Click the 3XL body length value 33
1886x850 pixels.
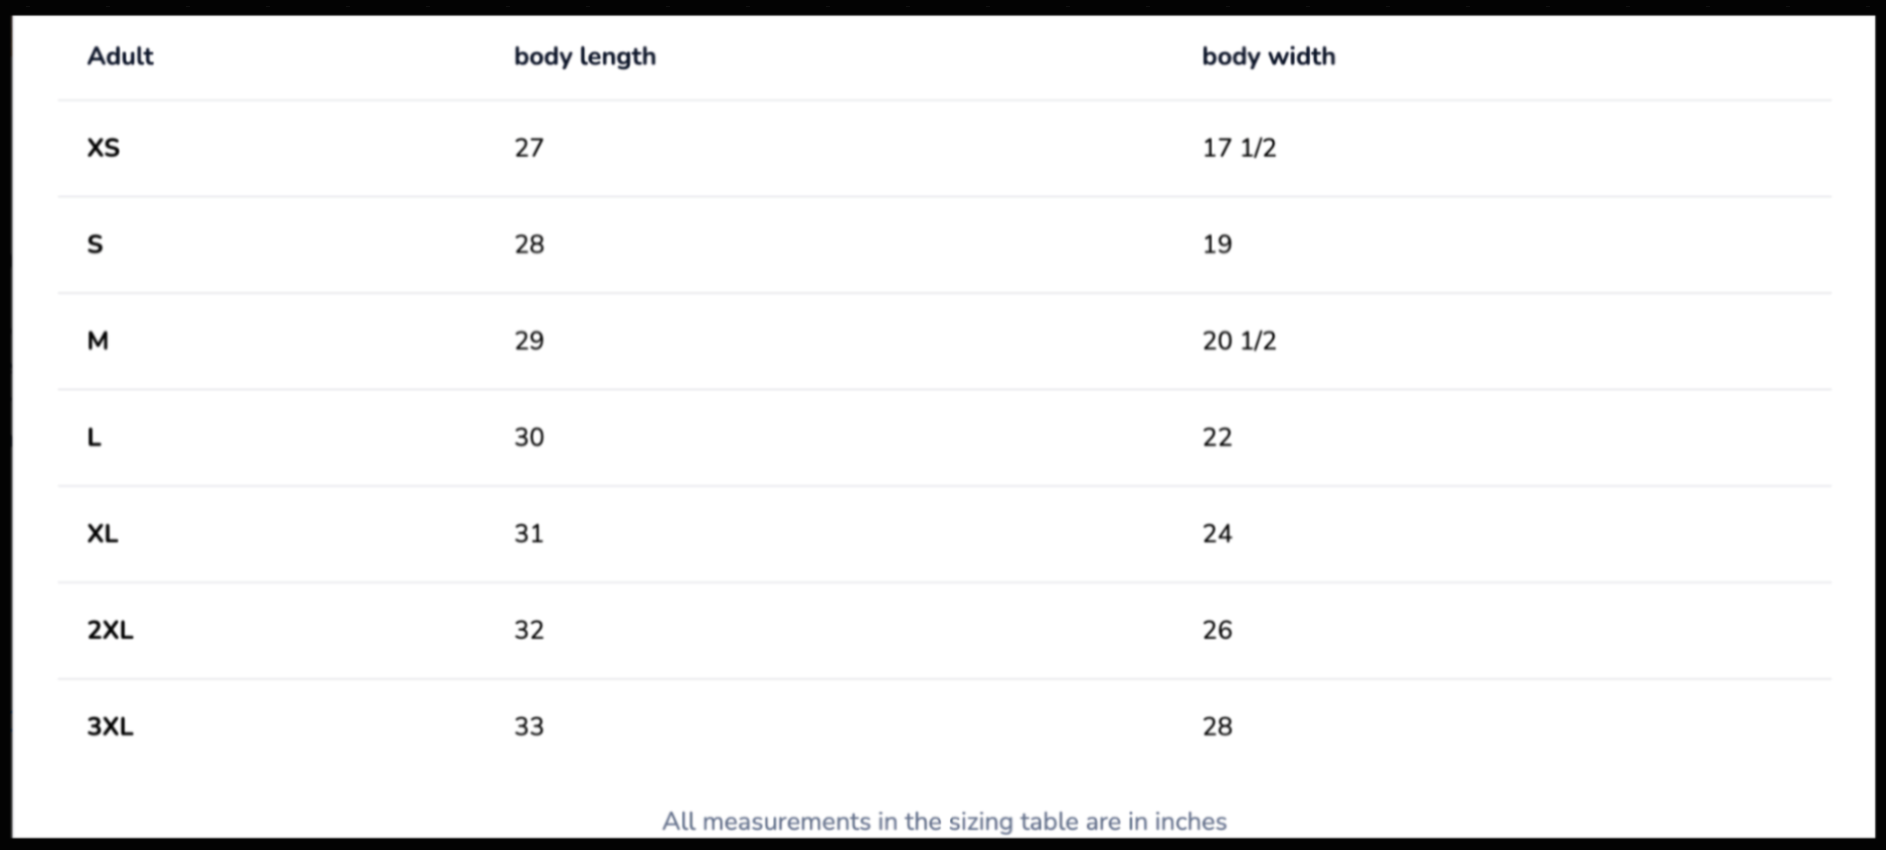(529, 727)
